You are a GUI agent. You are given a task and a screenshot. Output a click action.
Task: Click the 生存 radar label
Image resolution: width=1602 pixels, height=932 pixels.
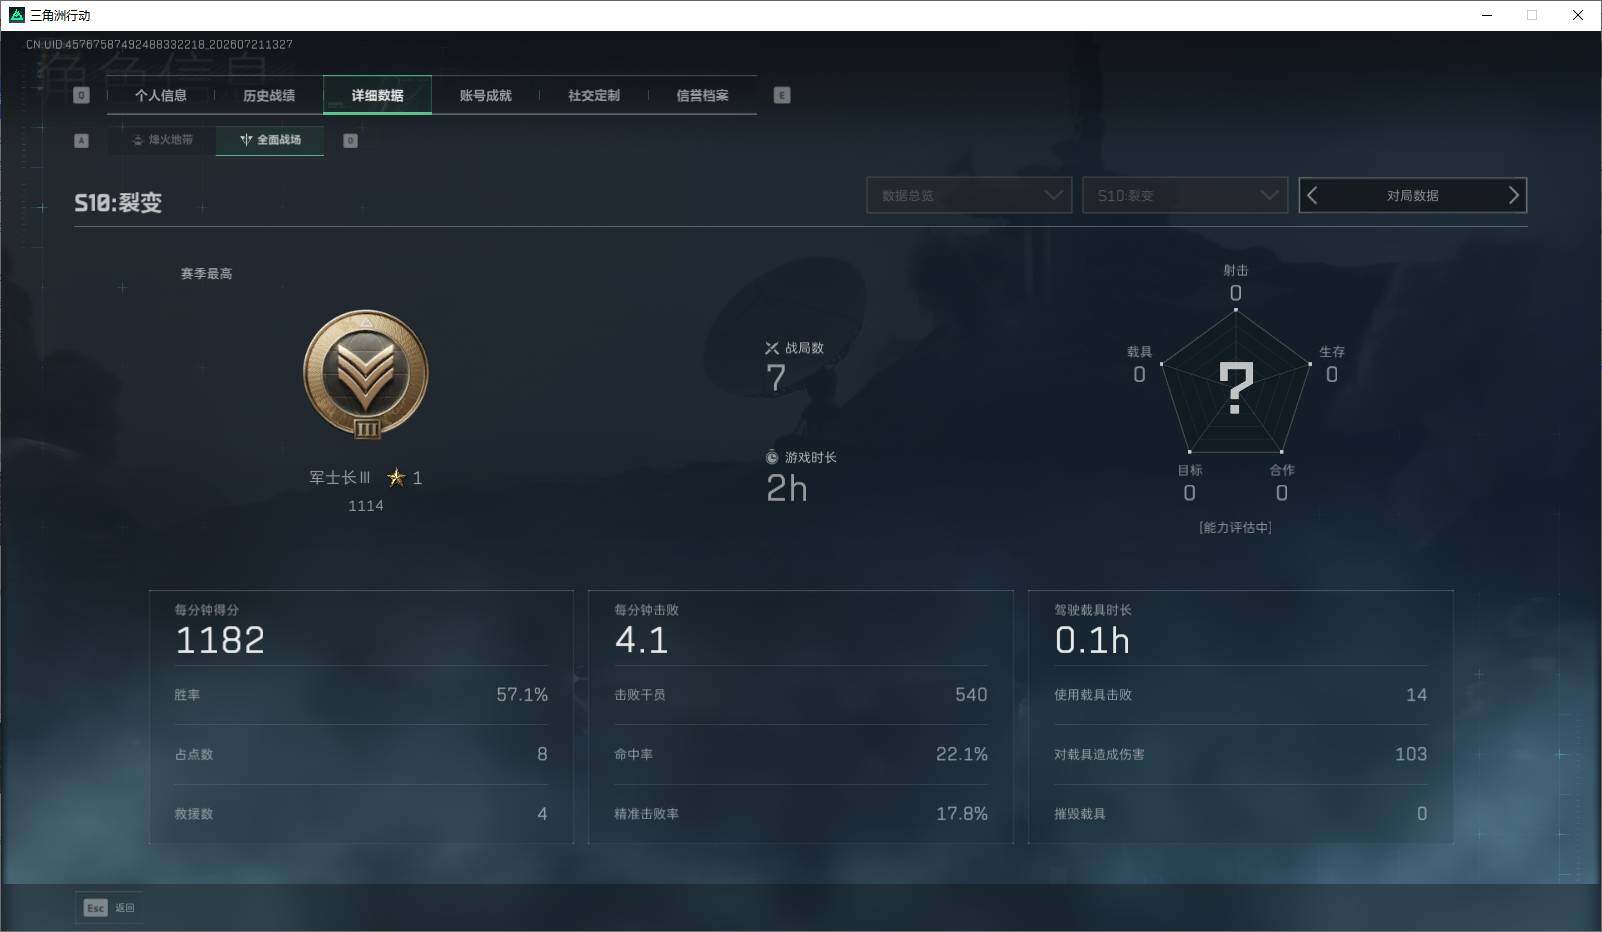1332,352
